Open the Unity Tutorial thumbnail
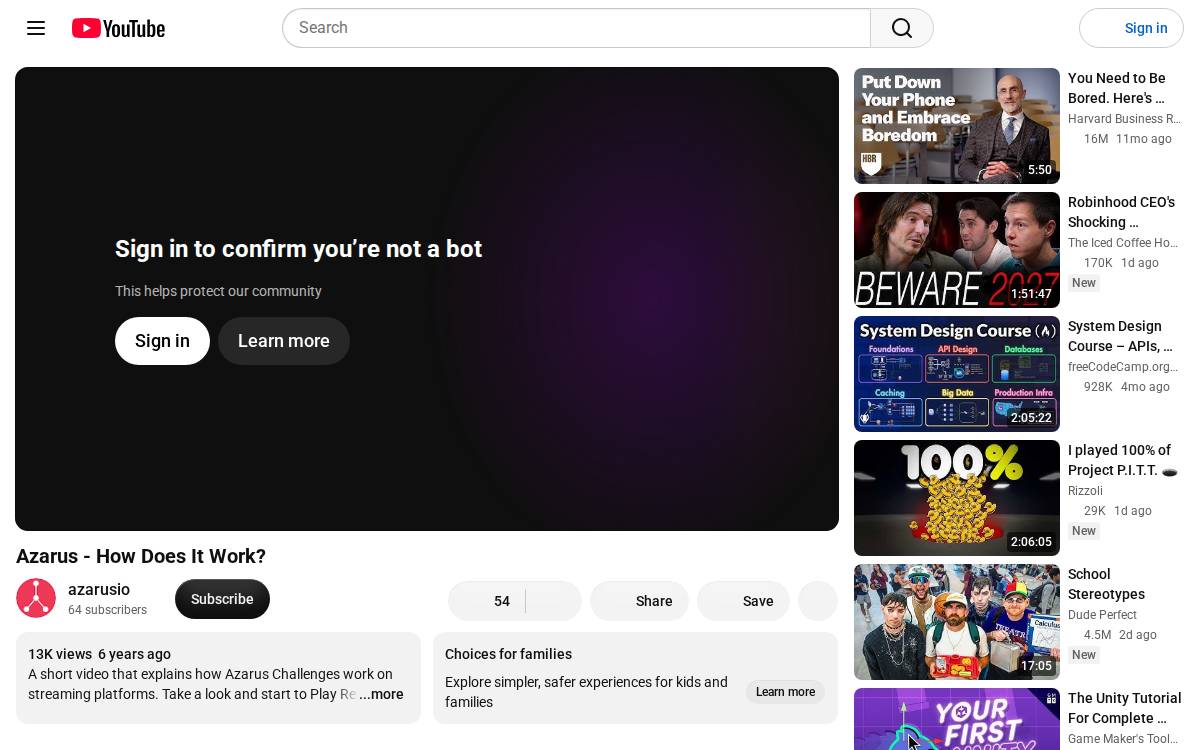The width and height of the screenshot is (1200, 750). 957,719
